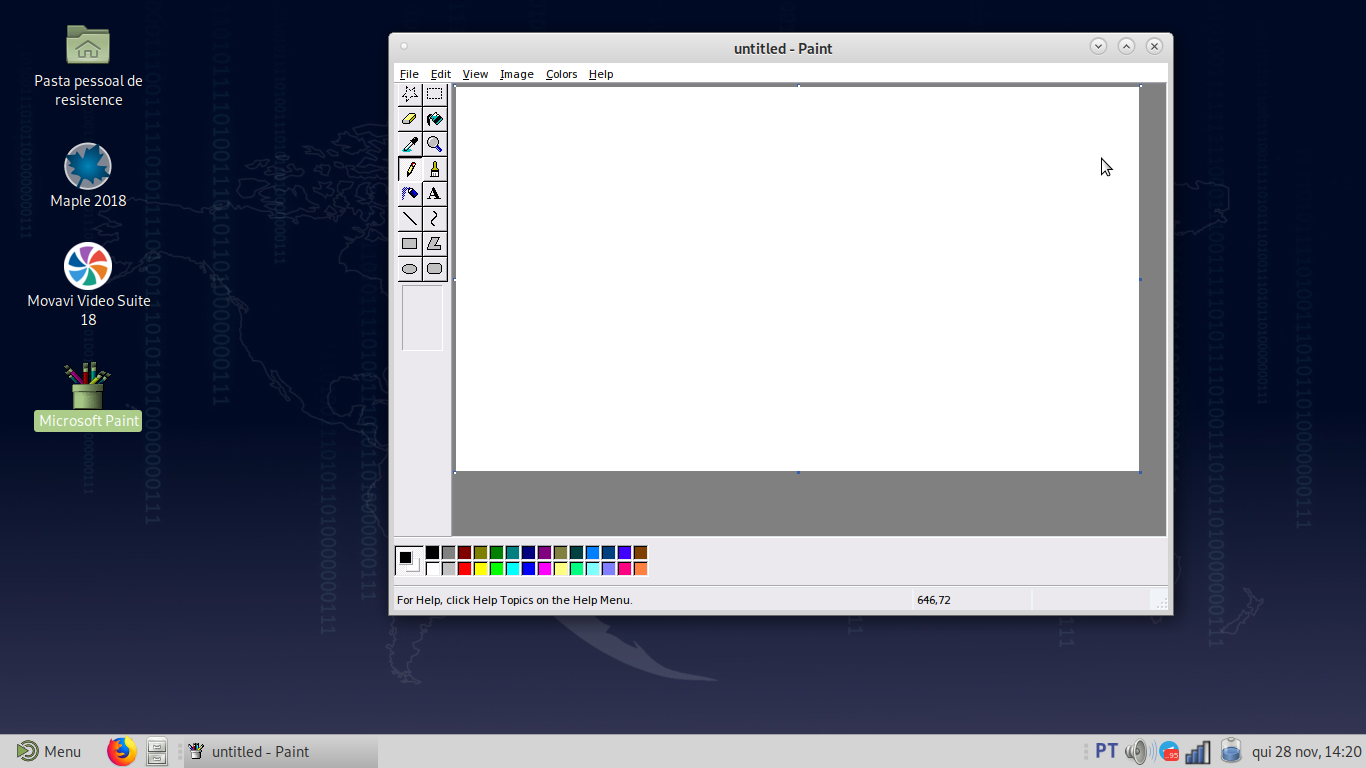1366x768 pixels.
Task: Pick the brown palette swatch
Action: point(641,553)
